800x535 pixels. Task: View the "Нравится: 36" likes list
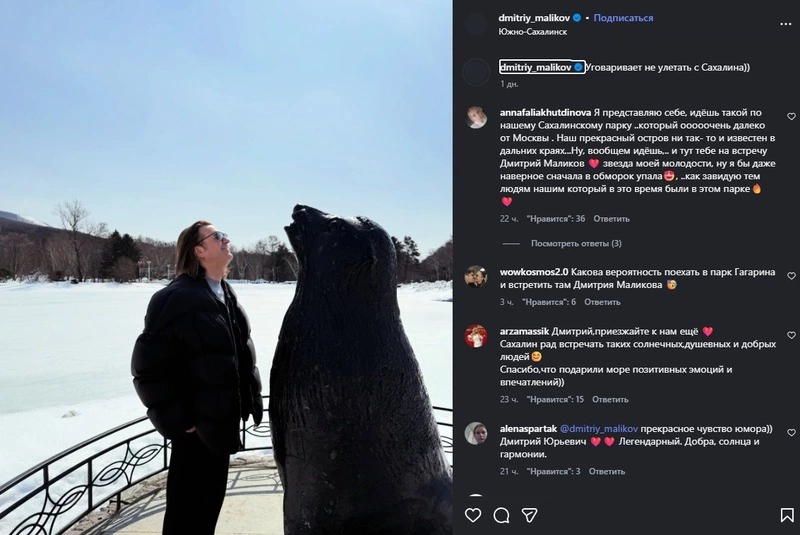pyautogui.click(x=554, y=219)
